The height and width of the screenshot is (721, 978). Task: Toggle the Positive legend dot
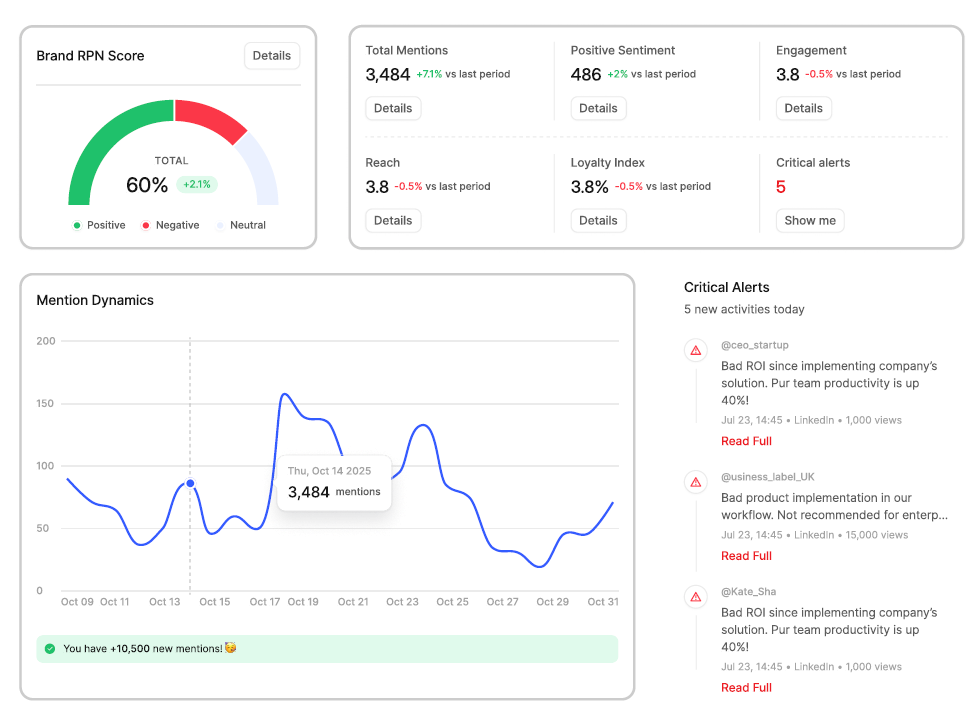tap(77, 225)
